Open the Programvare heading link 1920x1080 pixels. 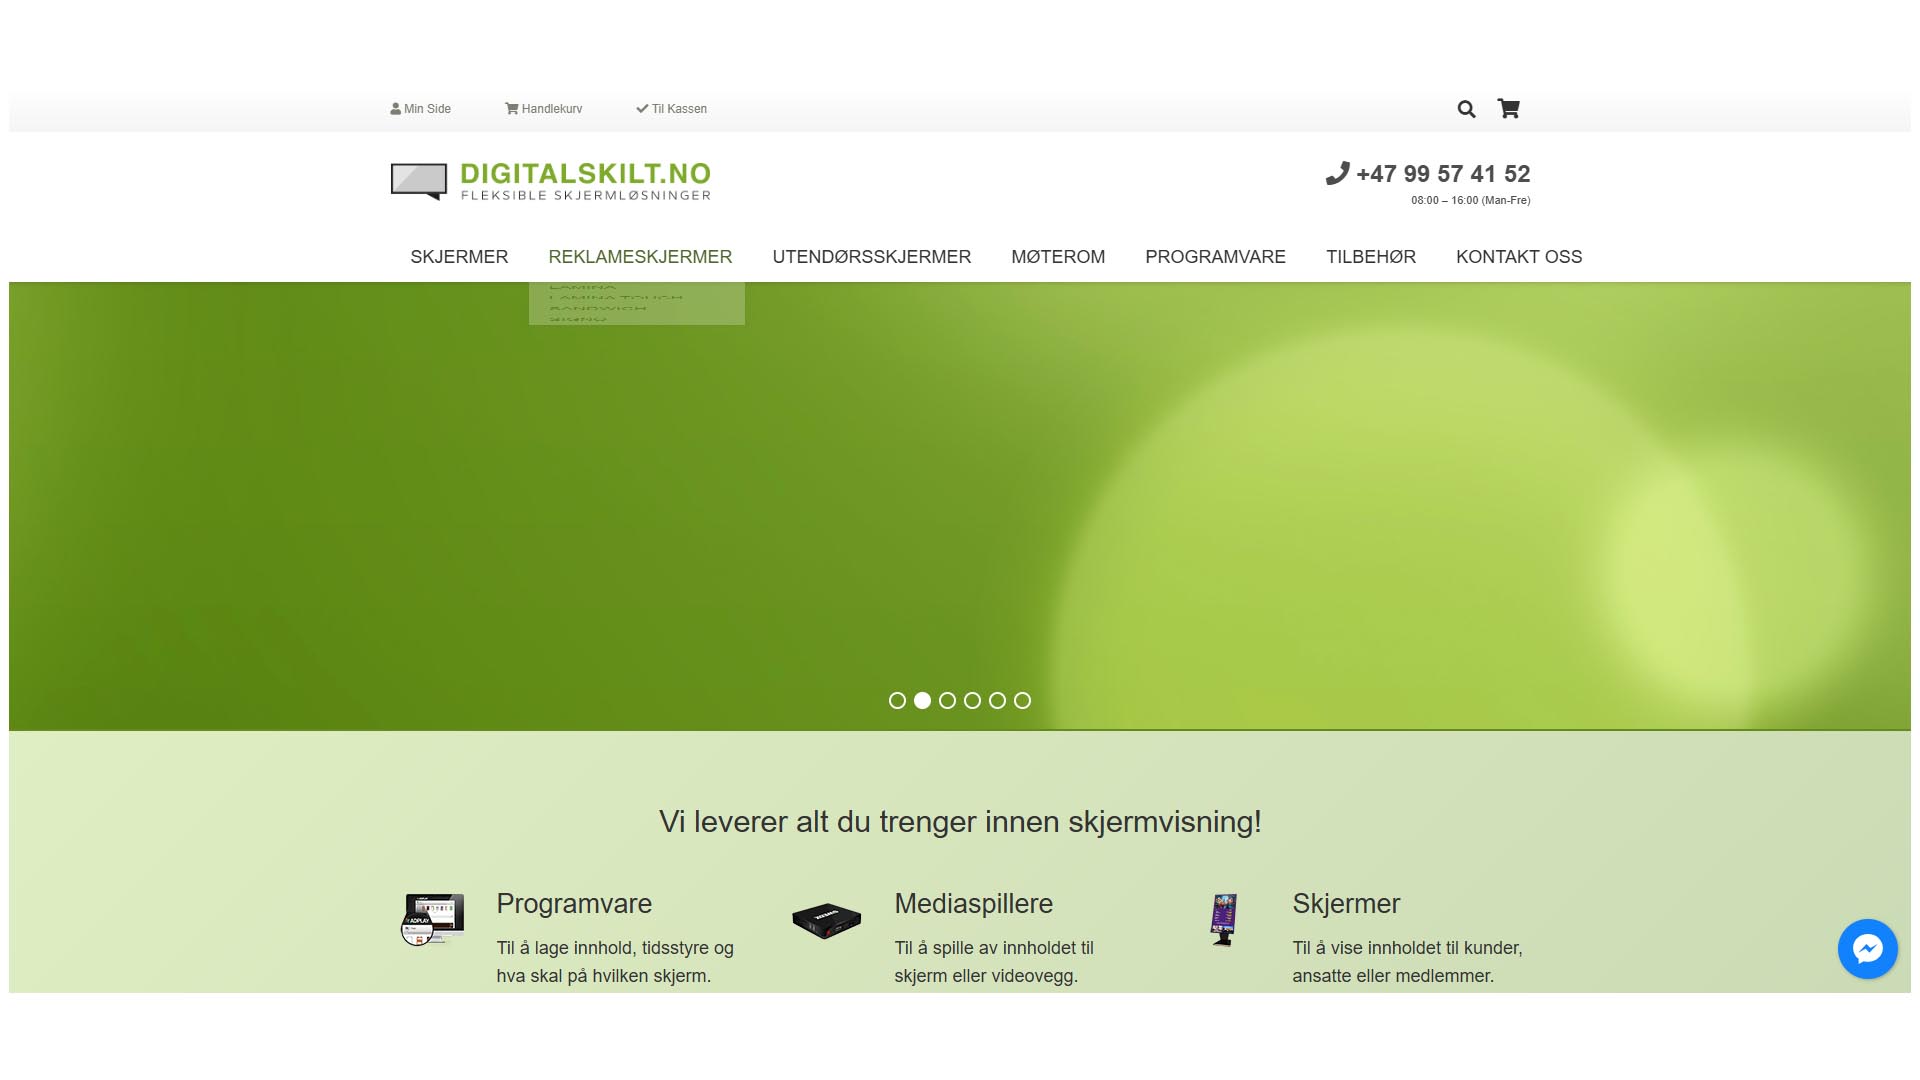(574, 904)
